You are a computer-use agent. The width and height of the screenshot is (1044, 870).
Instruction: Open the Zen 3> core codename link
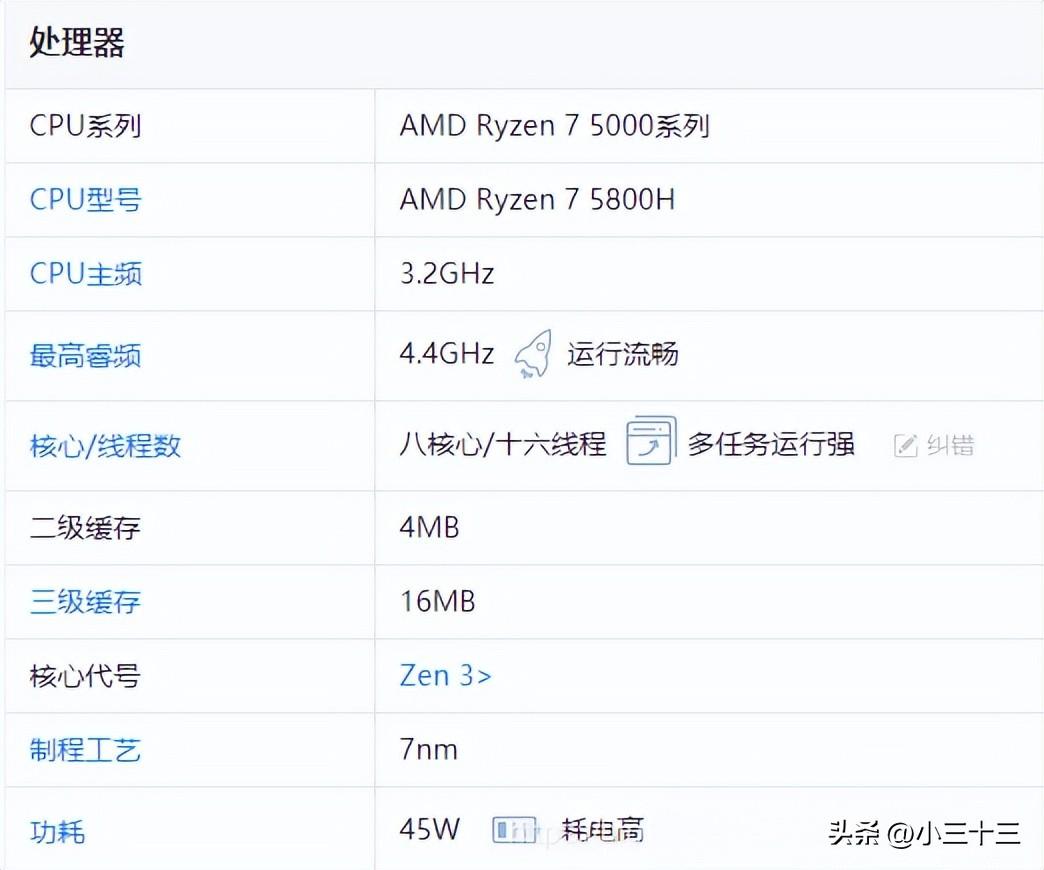tap(445, 676)
